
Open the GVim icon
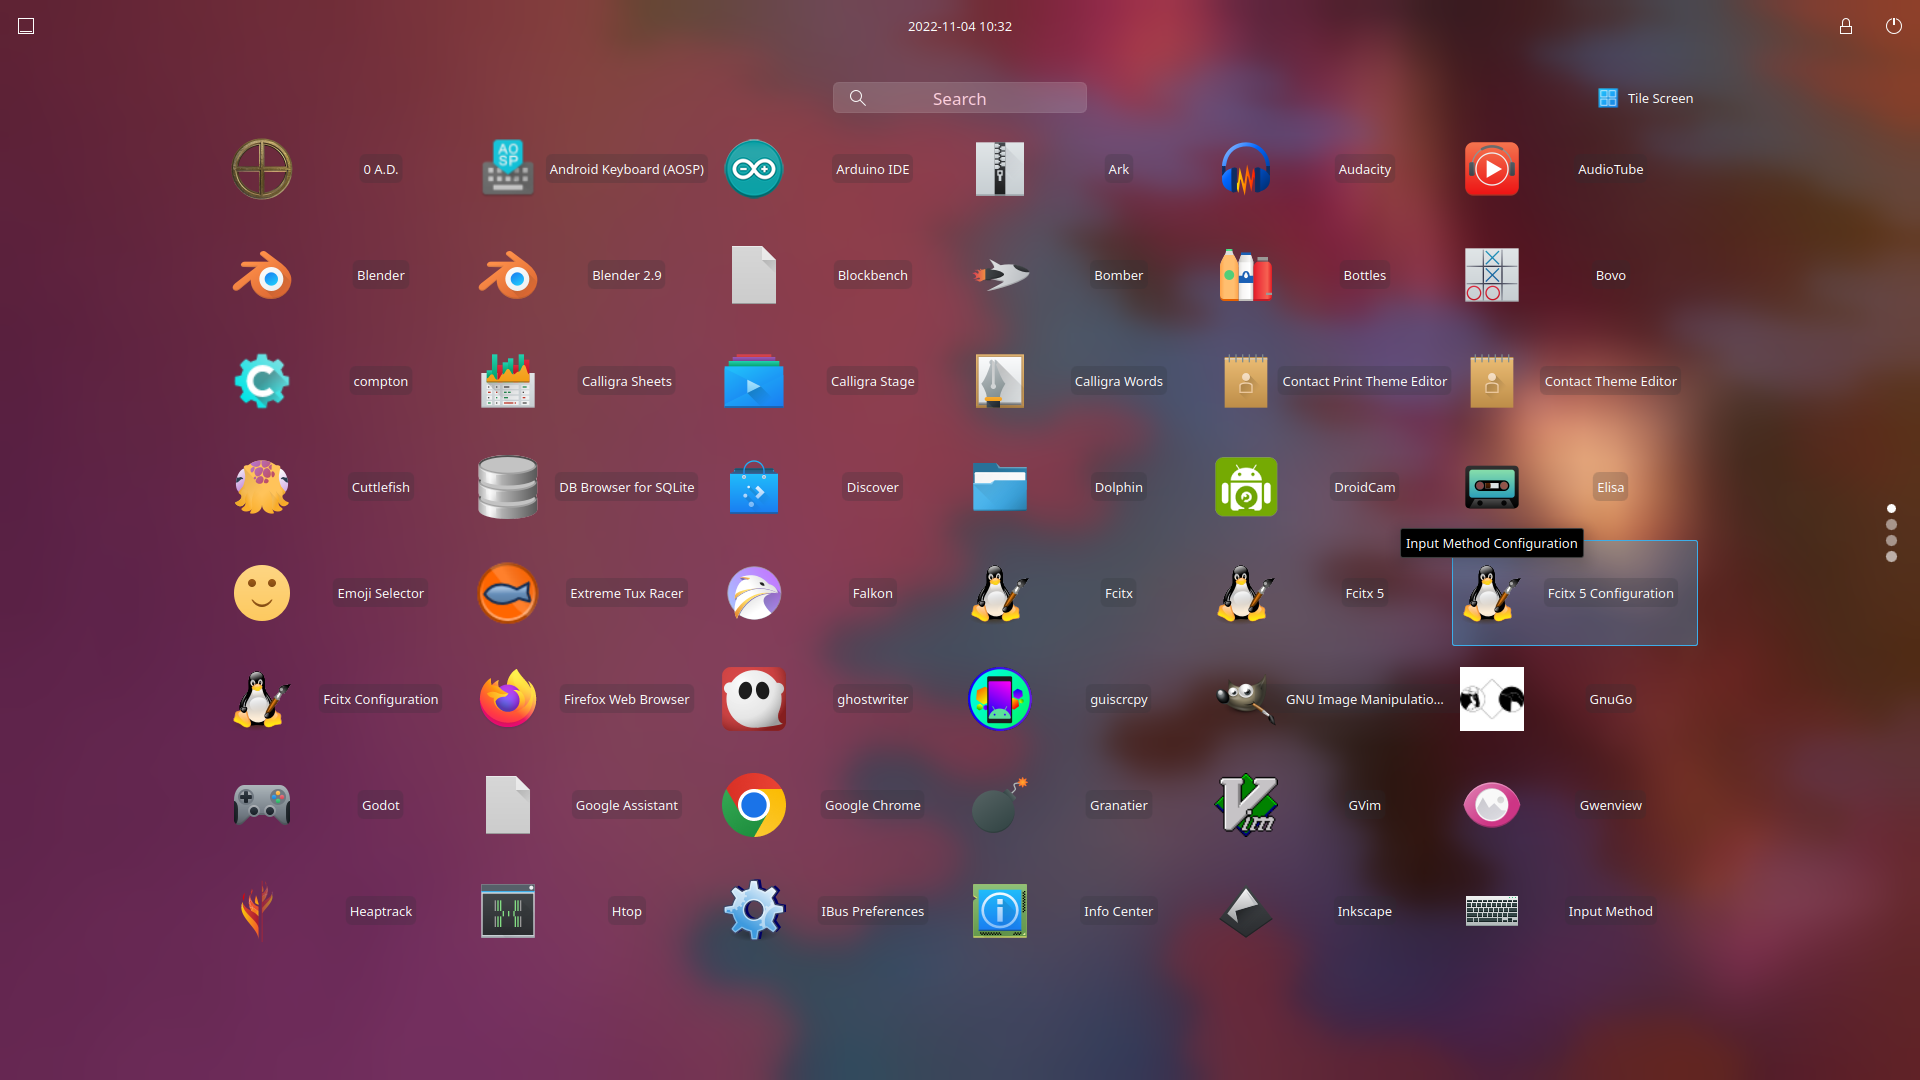click(x=1246, y=805)
